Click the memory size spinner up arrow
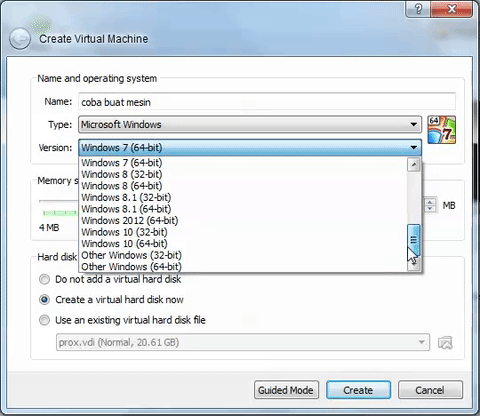The width and height of the screenshot is (480, 416). [430, 202]
